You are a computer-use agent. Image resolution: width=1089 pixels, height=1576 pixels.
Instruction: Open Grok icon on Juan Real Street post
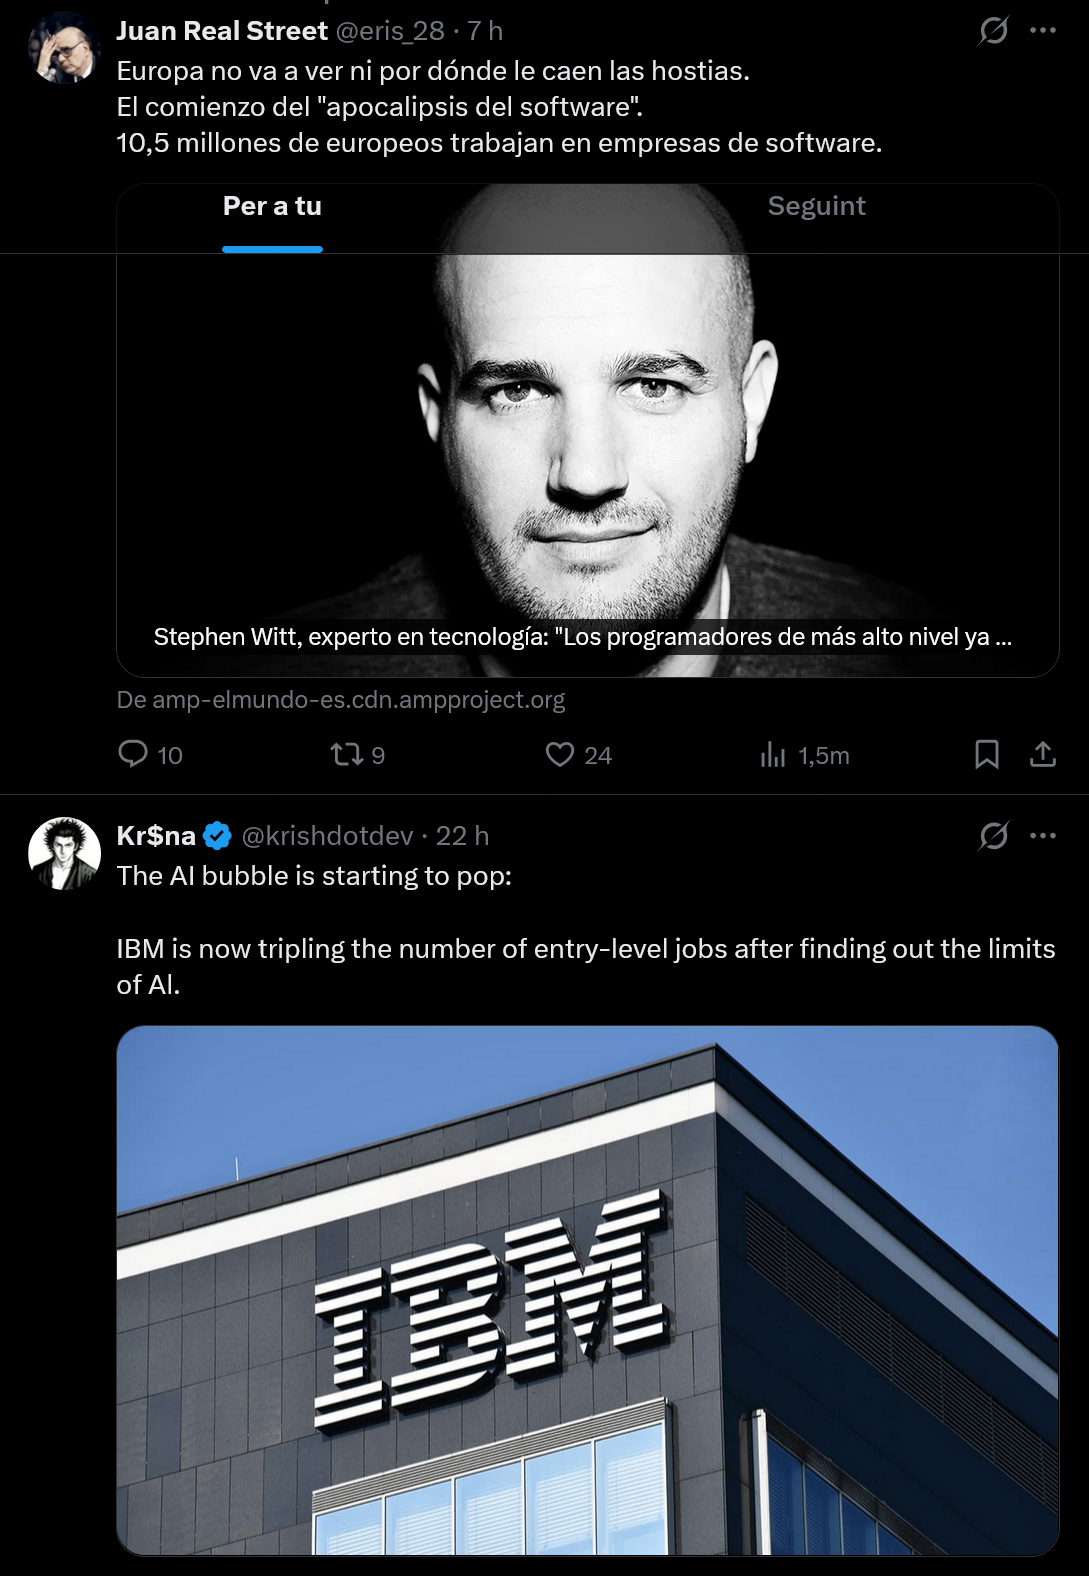[993, 31]
